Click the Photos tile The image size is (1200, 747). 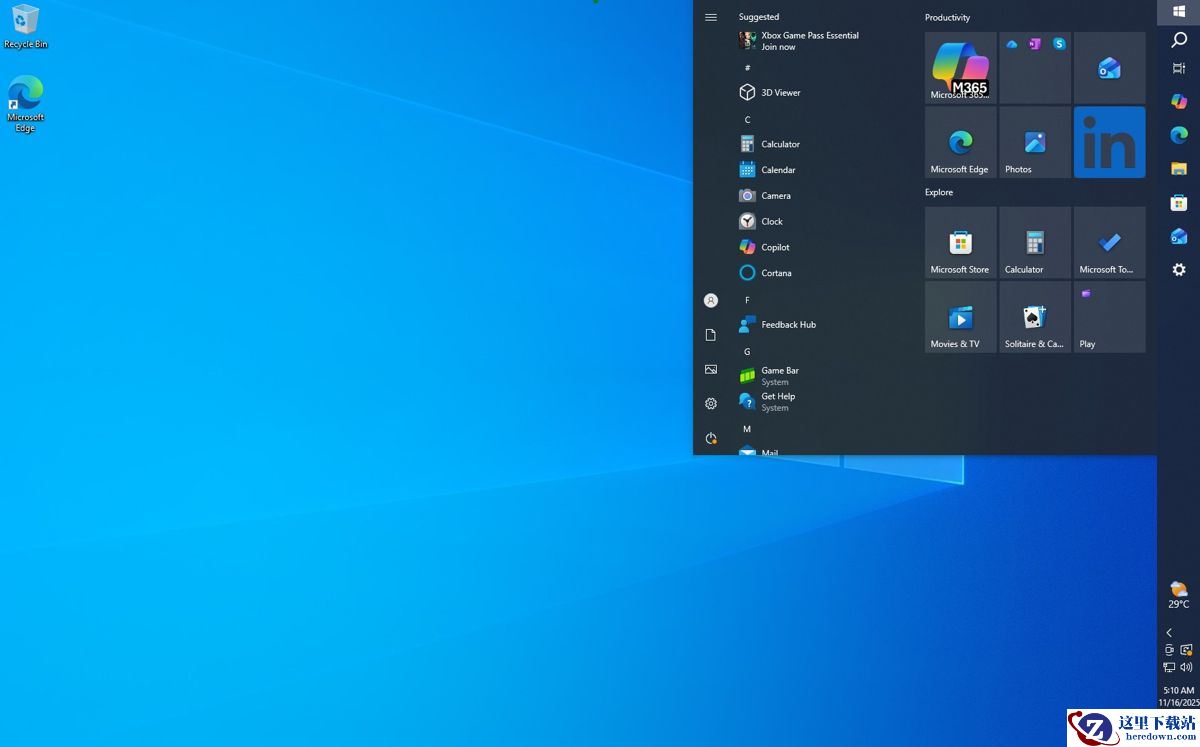(1035, 142)
